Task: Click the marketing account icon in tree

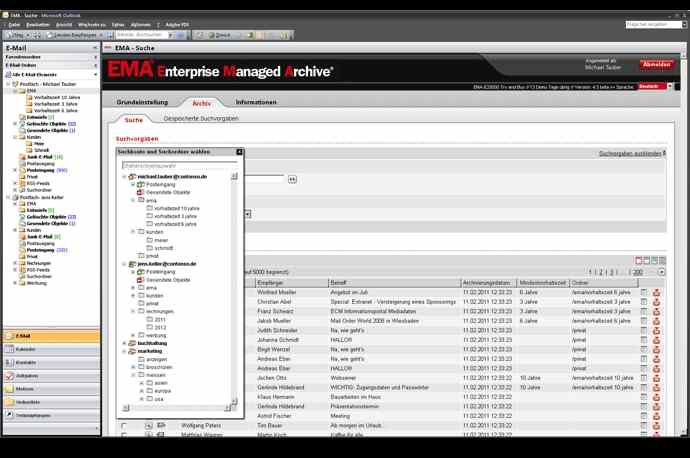Action: click(x=132, y=351)
